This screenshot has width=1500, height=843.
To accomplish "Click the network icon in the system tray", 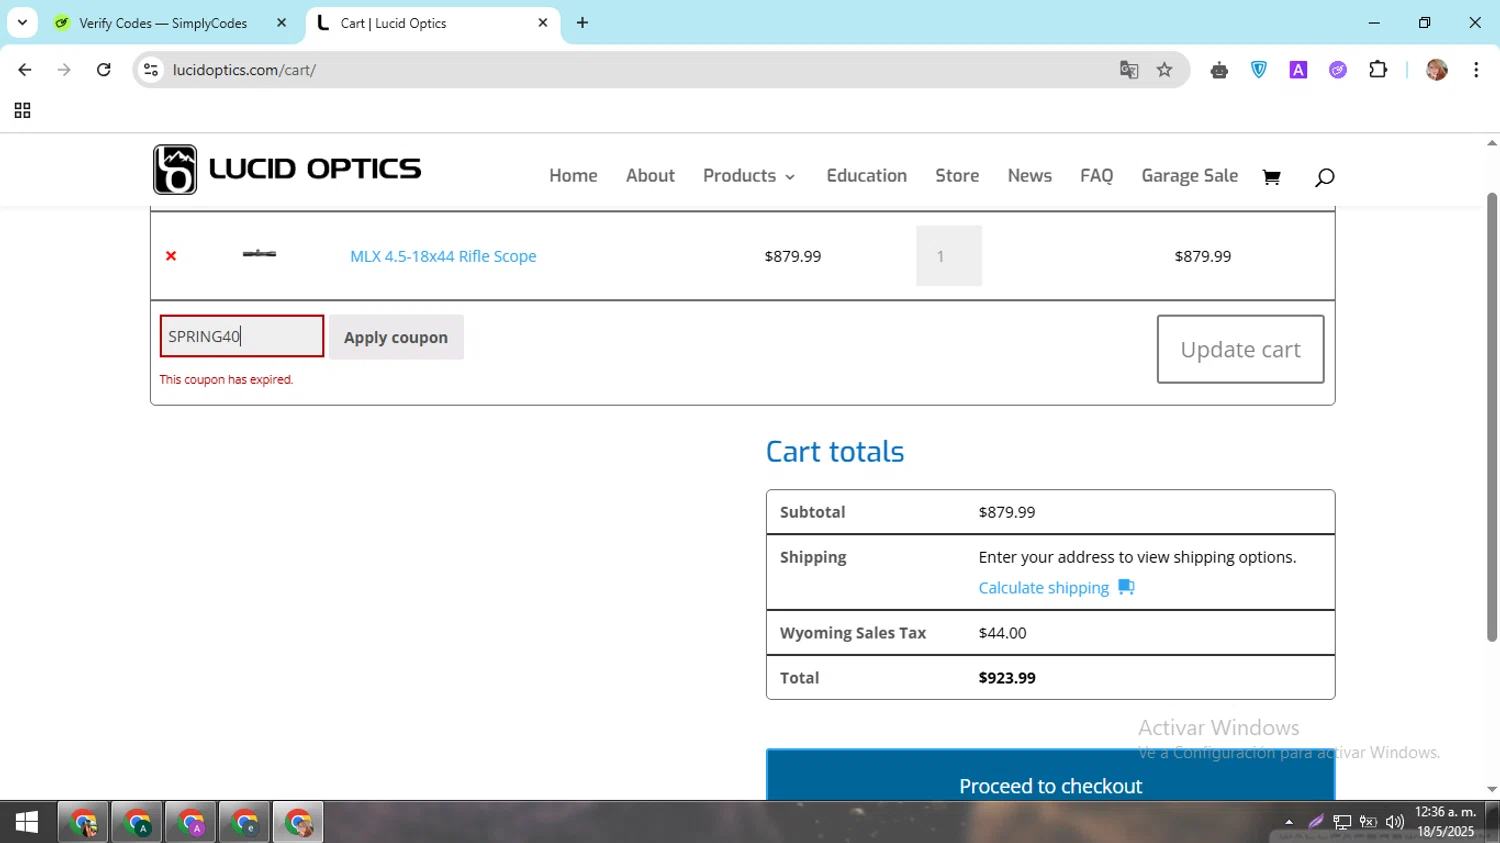I will (x=1342, y=822).
